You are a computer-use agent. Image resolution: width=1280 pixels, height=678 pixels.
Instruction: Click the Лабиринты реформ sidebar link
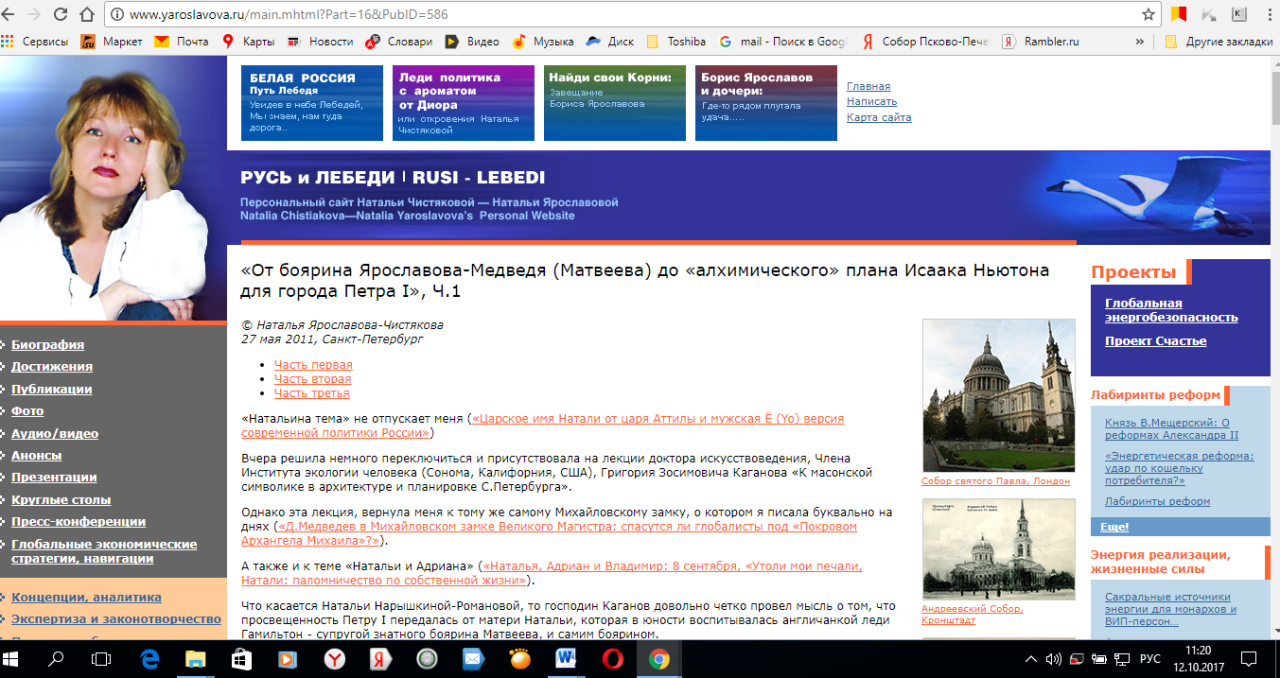click(1157, 501)
